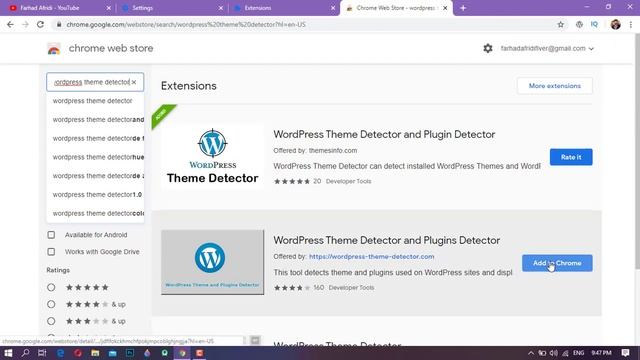Choose suggestion 'wordpress theme detector'

point(95,101)
